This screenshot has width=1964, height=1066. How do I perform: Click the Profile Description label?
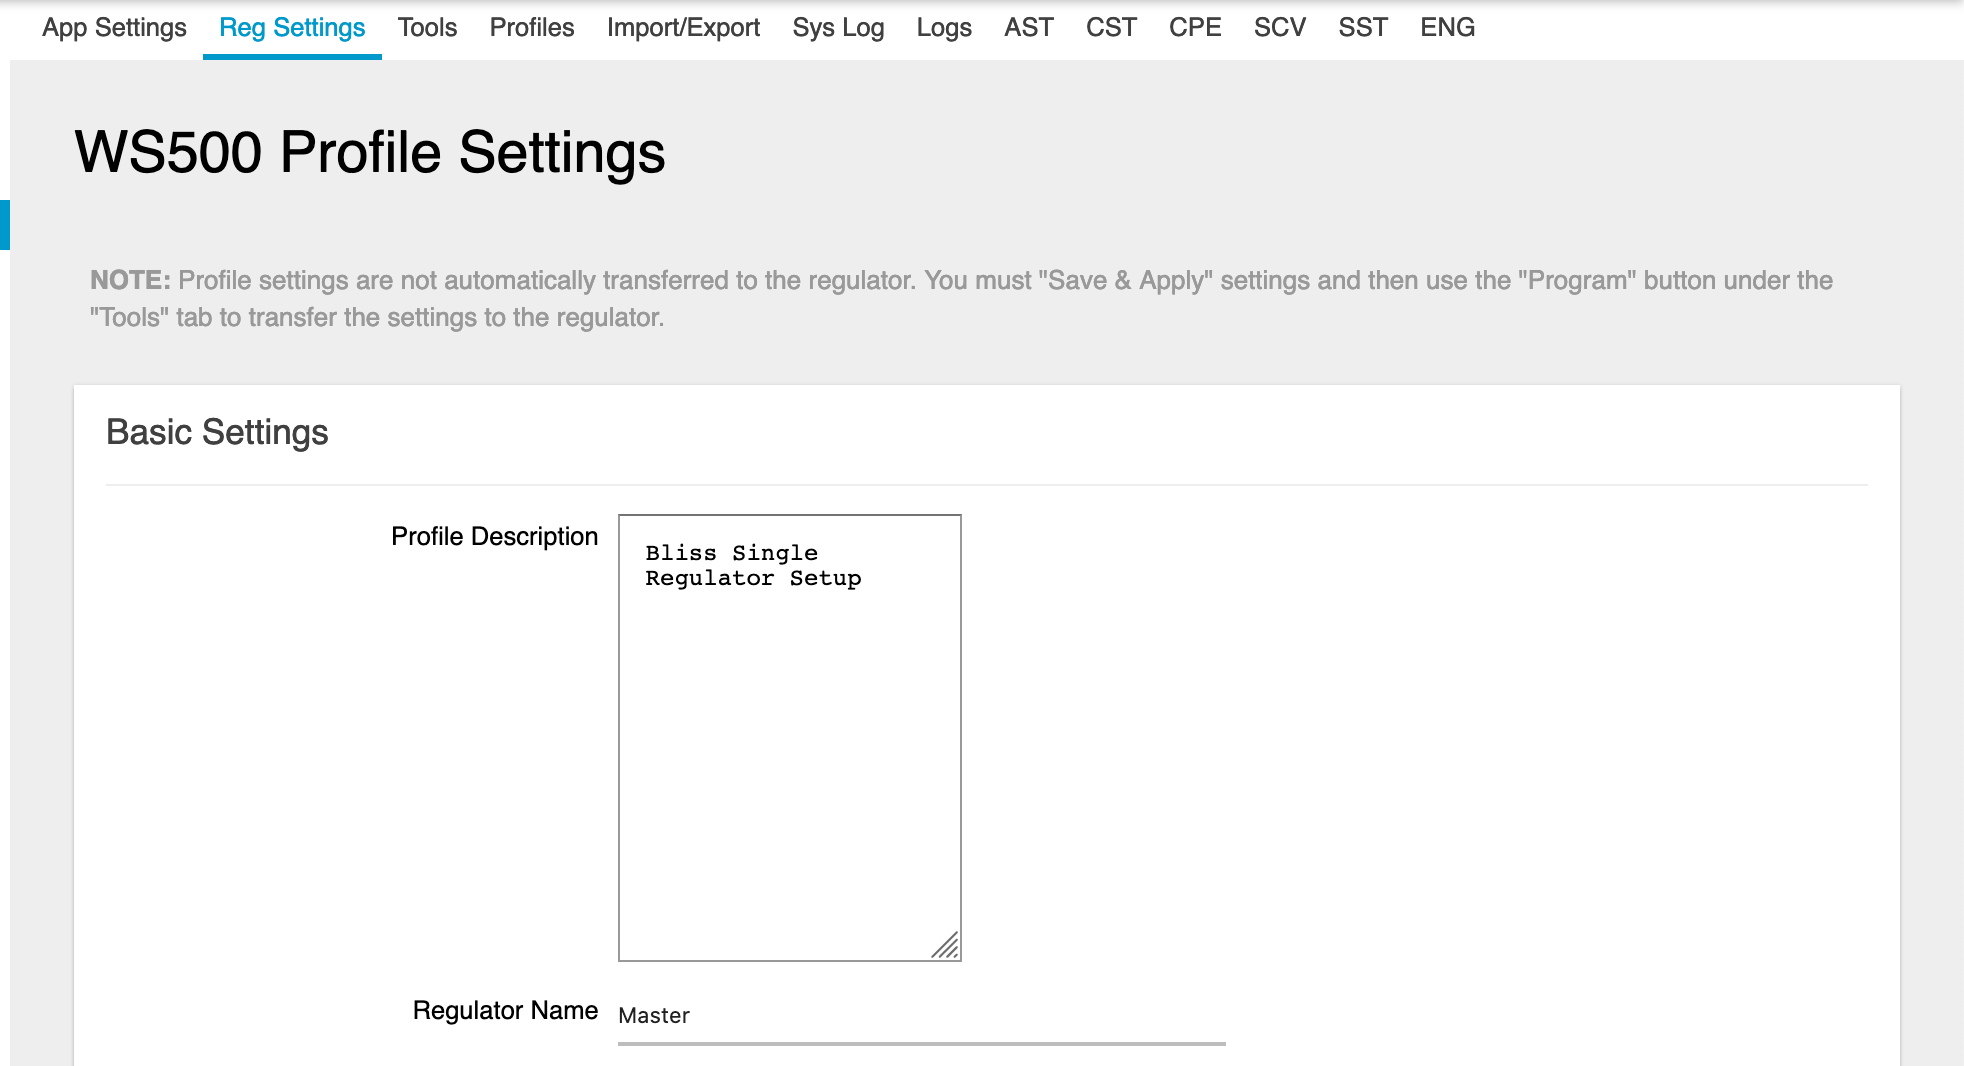point(494,536)
